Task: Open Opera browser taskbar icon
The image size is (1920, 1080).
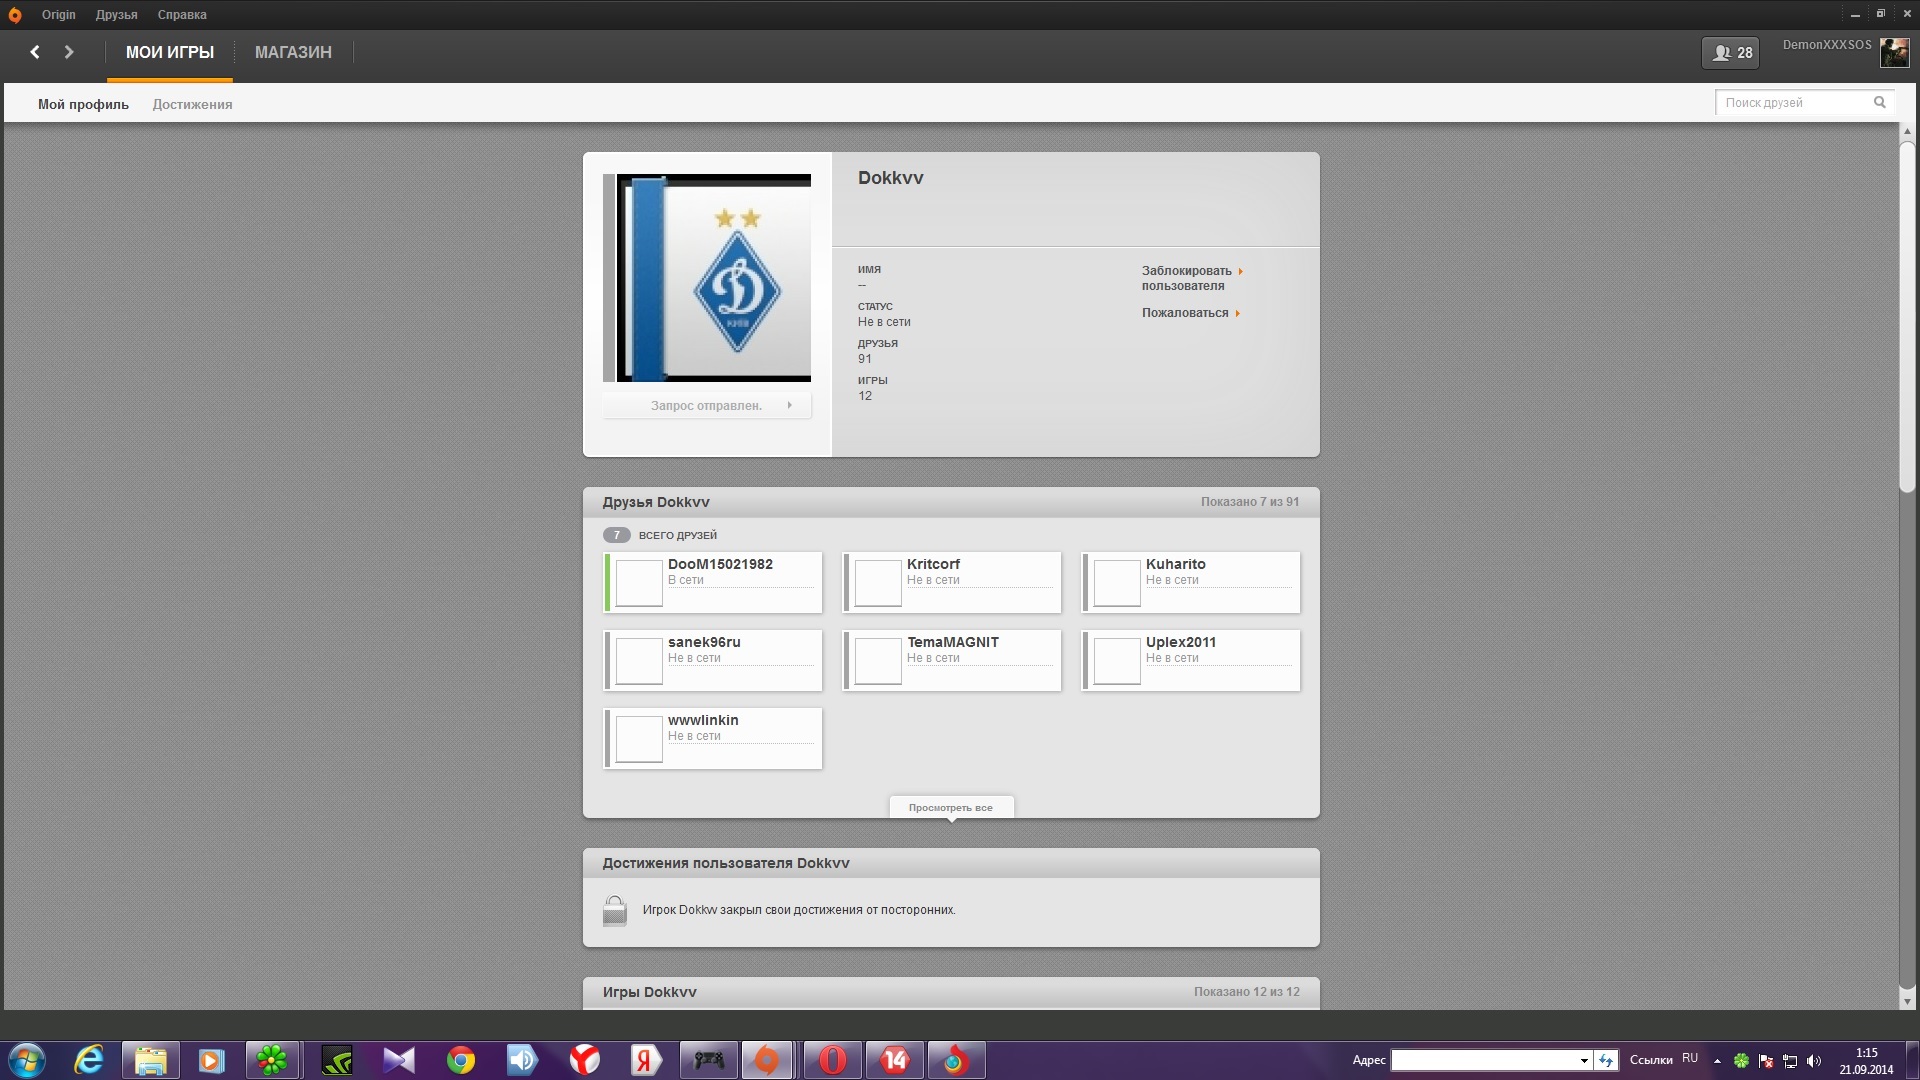Action: [832, 1060]
